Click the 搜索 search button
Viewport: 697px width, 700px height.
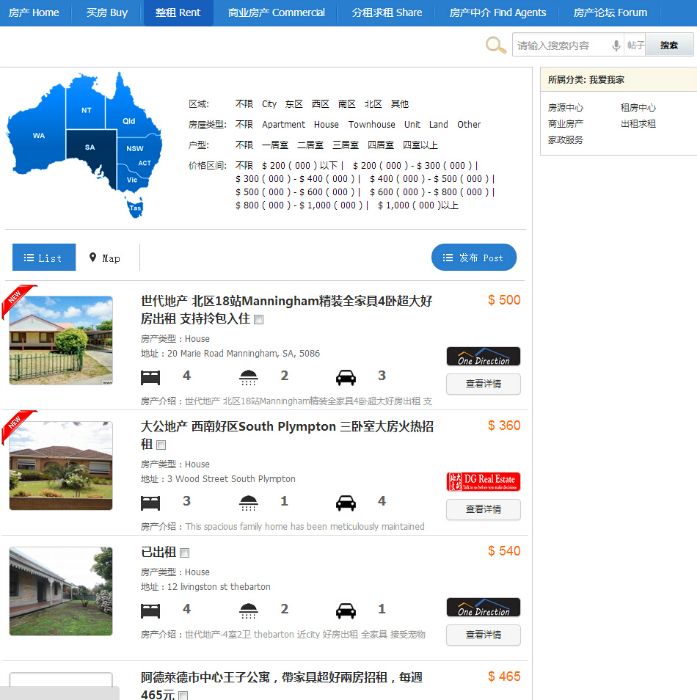(x=669, y=45)
